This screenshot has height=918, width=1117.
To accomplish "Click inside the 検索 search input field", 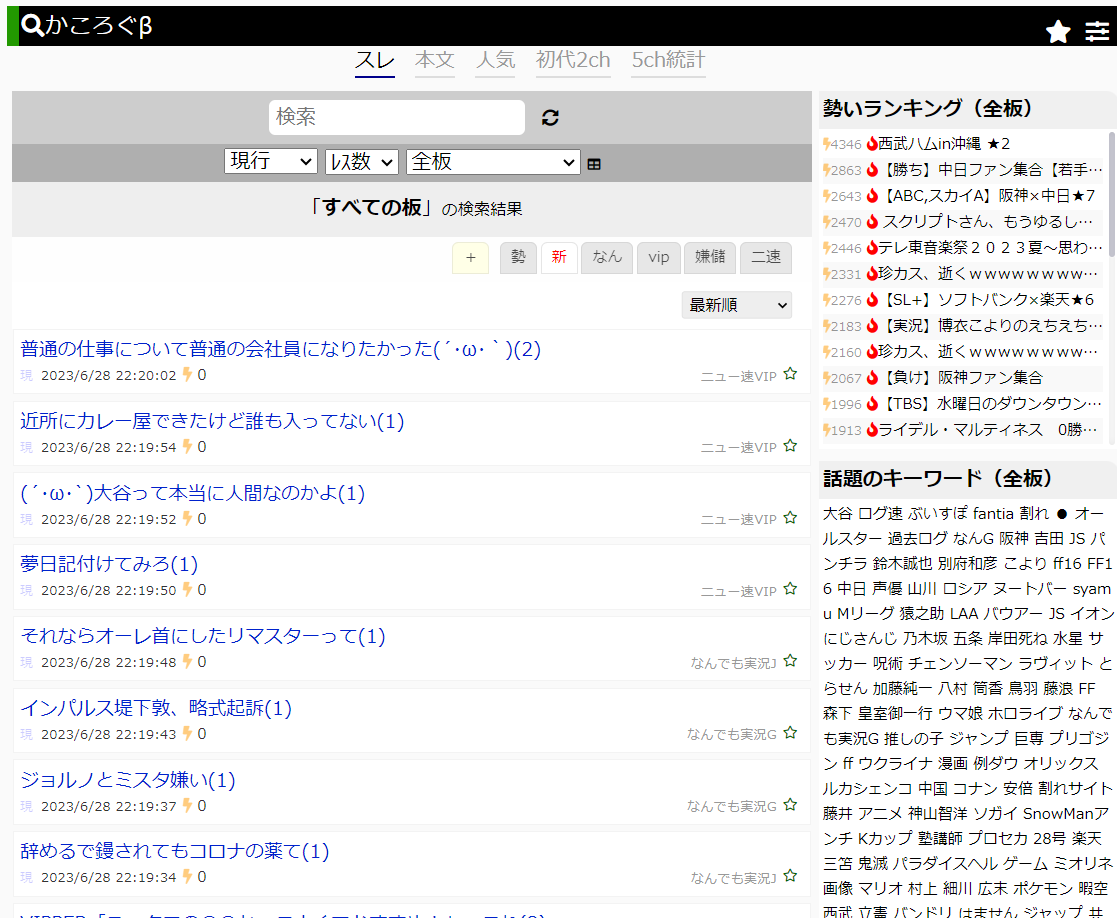I will (x=396, y=117).
